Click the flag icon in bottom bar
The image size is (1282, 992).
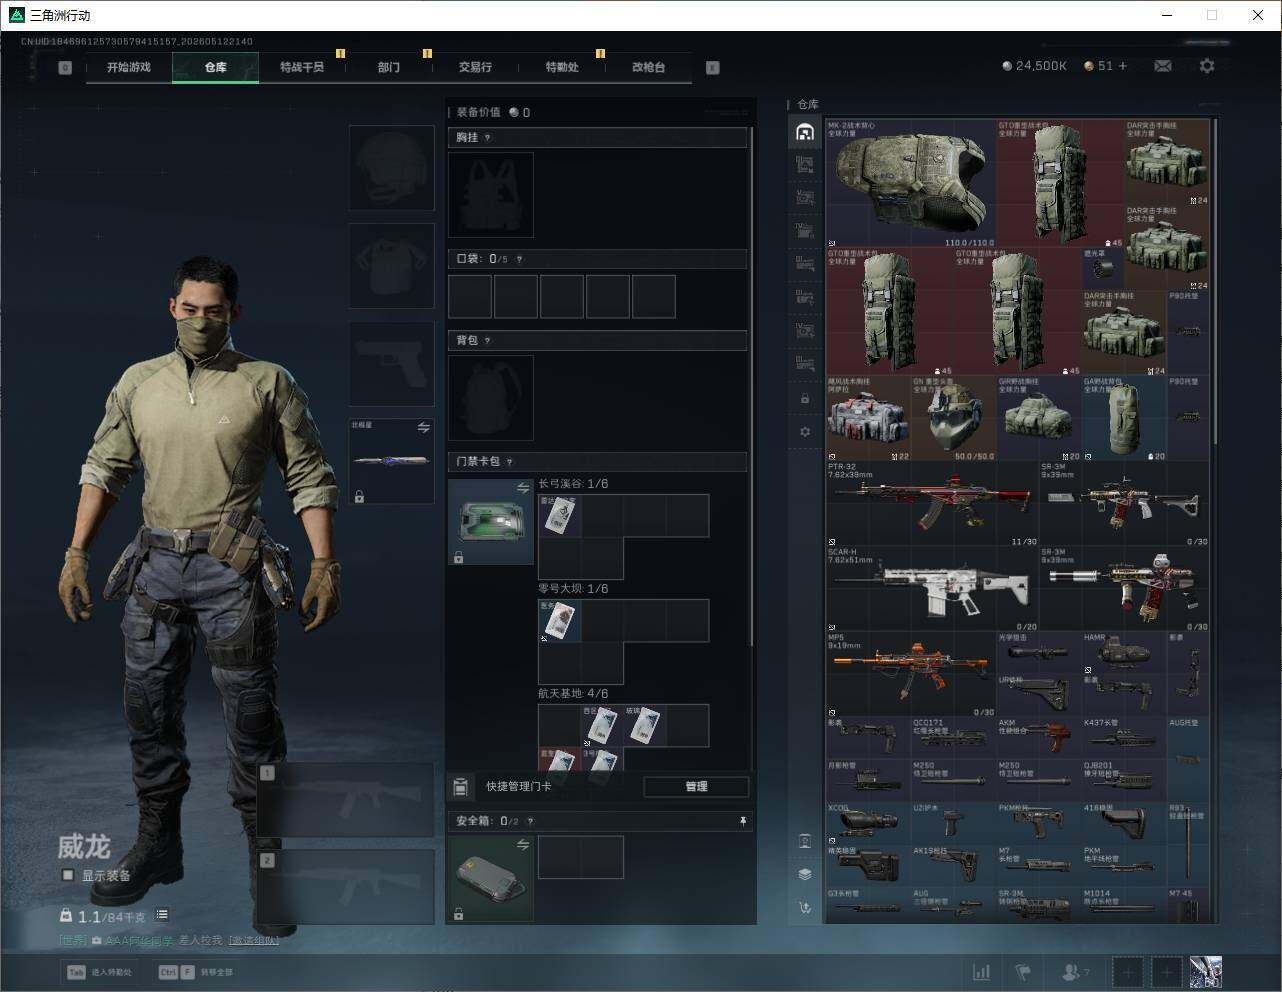tap(1023, 972)
